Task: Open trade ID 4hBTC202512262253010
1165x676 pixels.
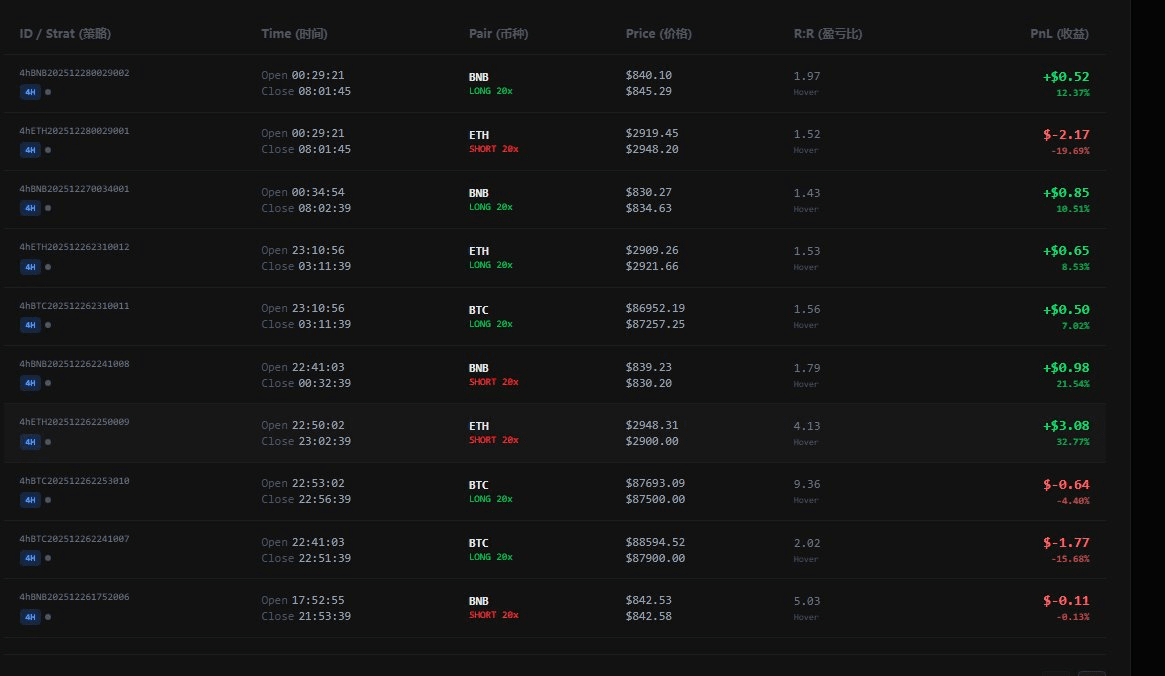Action: 74,481
